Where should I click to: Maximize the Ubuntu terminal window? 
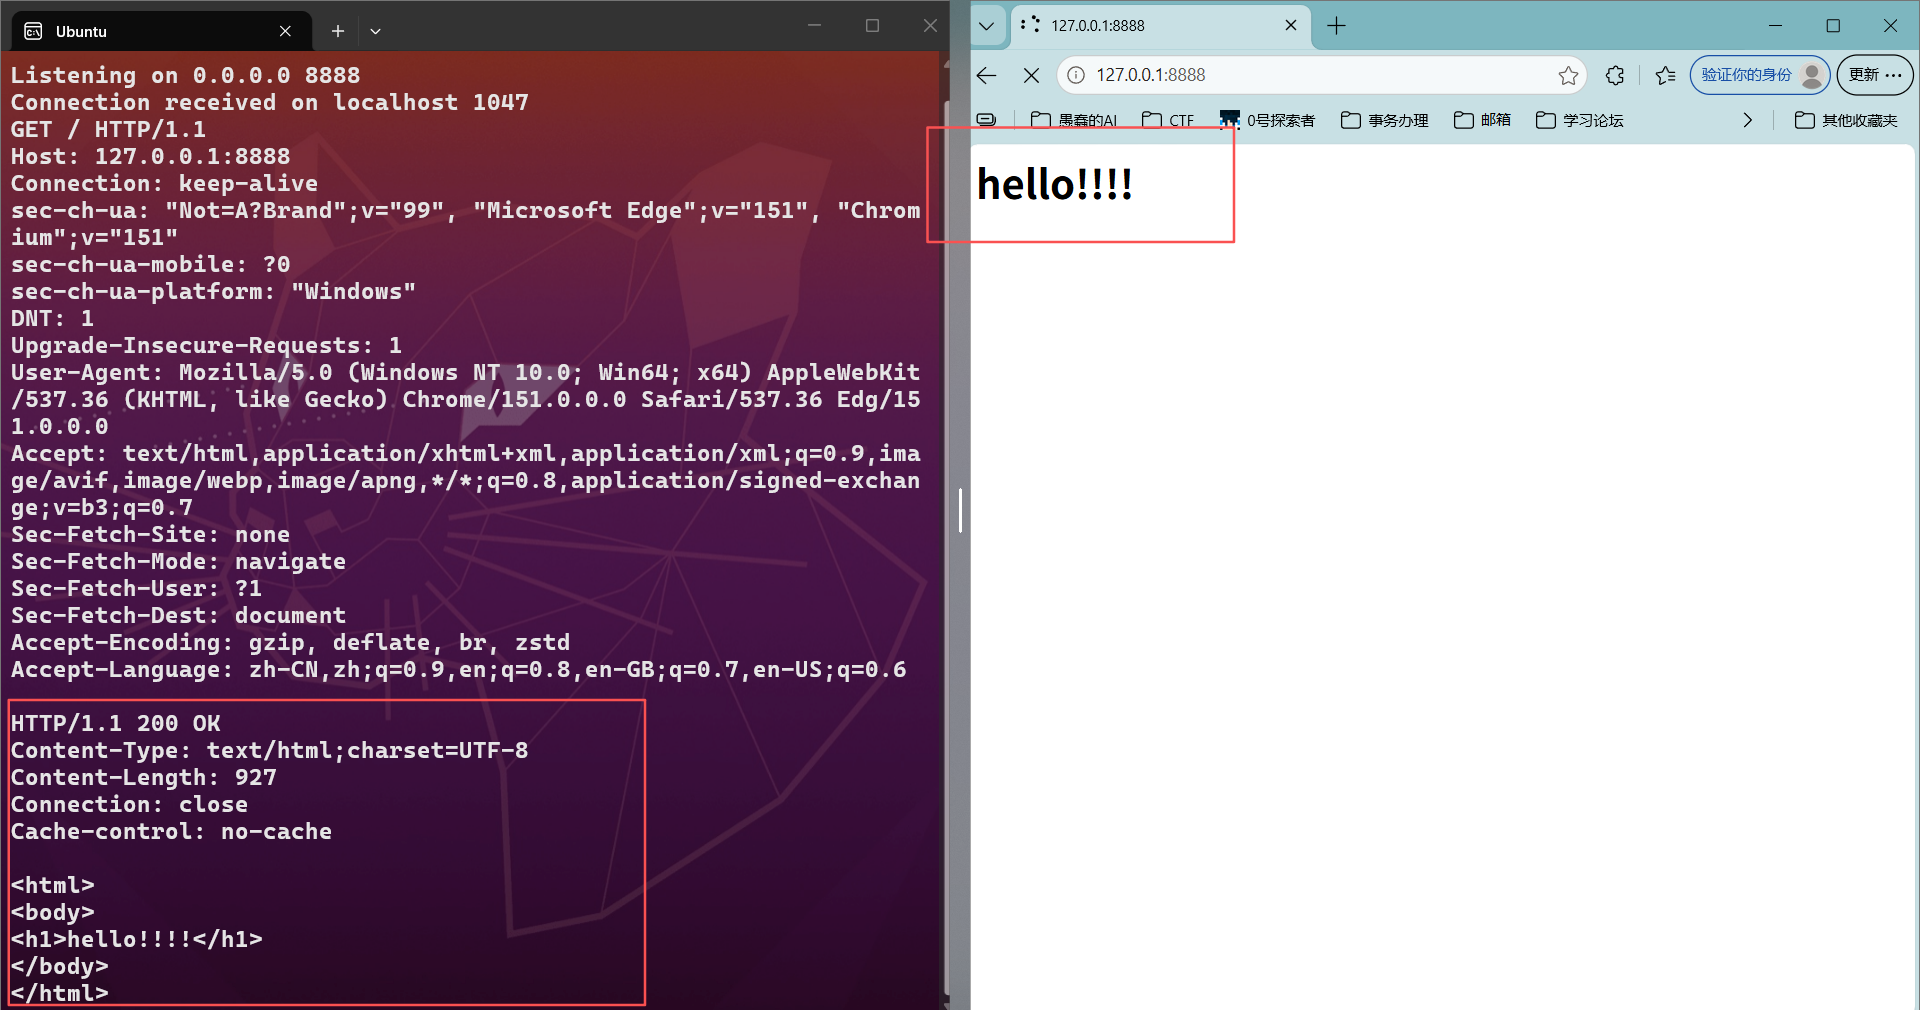click(x=872, y=26)
